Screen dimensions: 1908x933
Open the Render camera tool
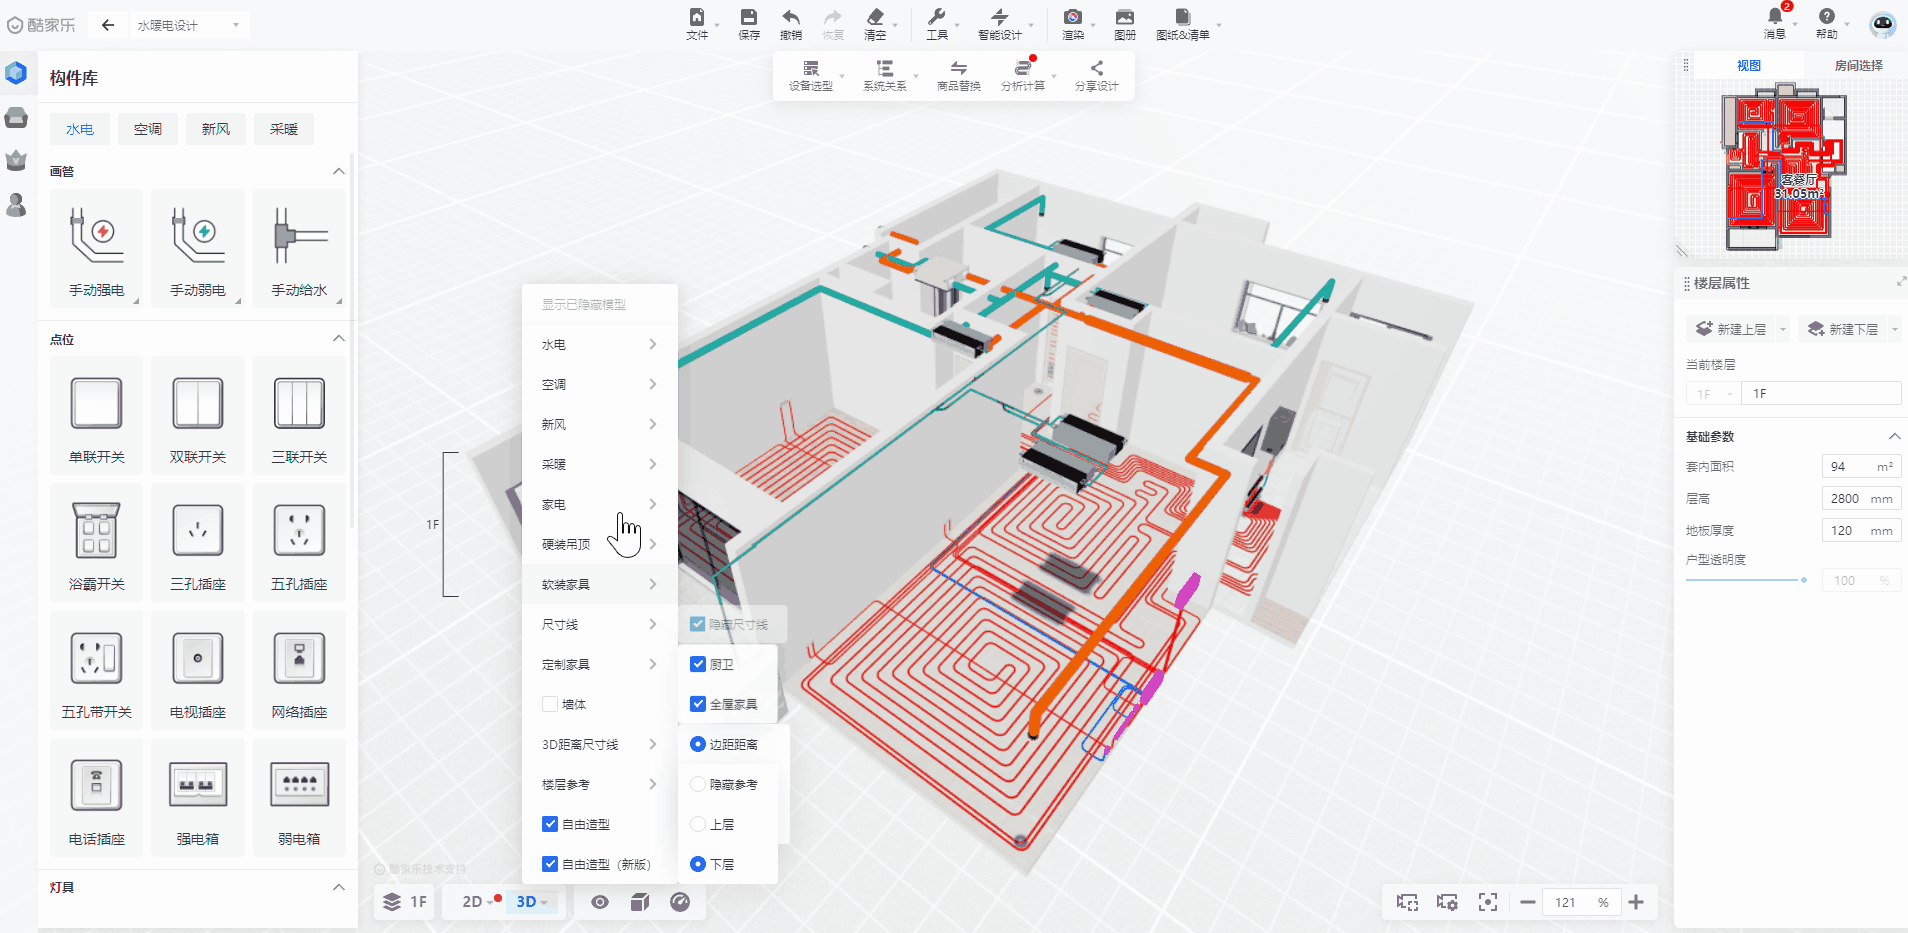pos(1072,23)
